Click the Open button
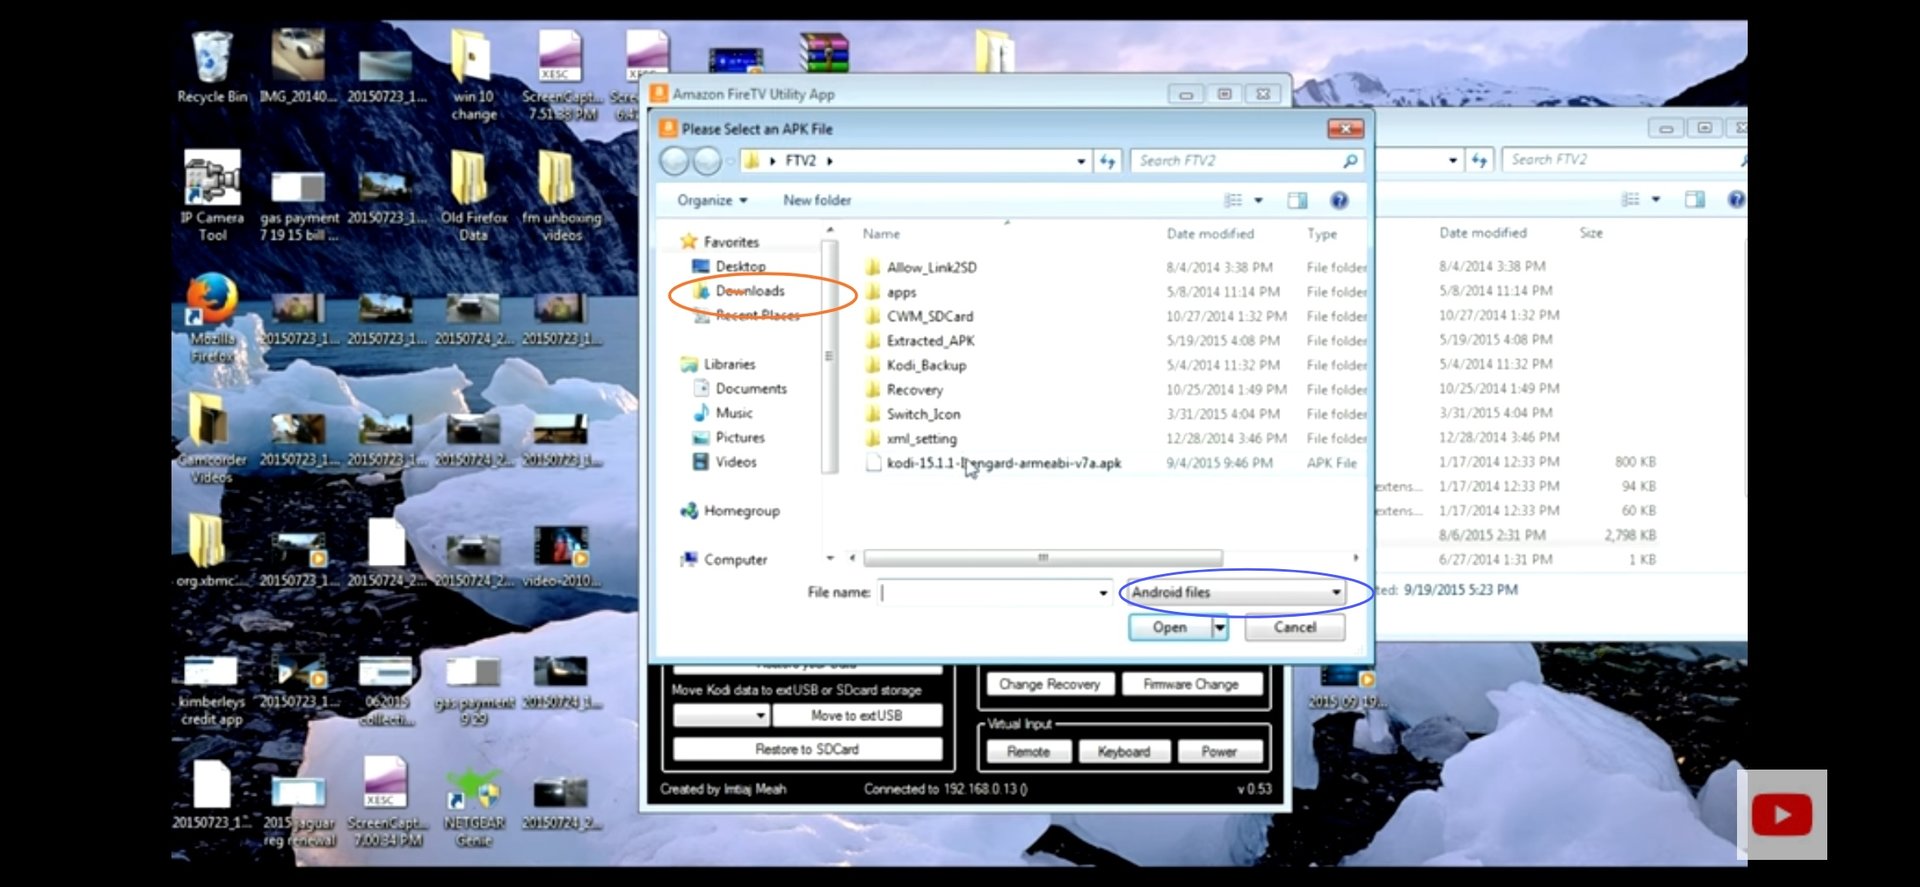 (x=1170, y=627)
